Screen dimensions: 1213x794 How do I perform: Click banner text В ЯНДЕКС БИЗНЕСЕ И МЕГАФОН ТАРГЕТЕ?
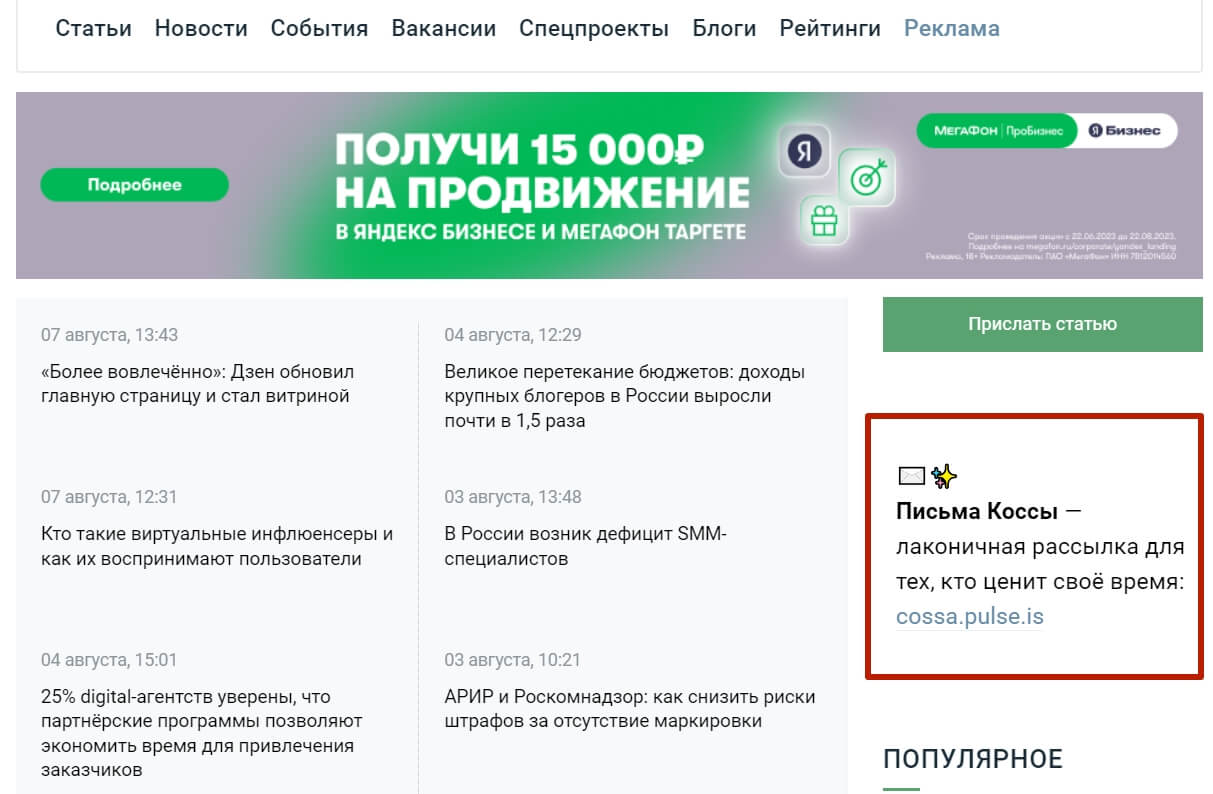[541, 232]
